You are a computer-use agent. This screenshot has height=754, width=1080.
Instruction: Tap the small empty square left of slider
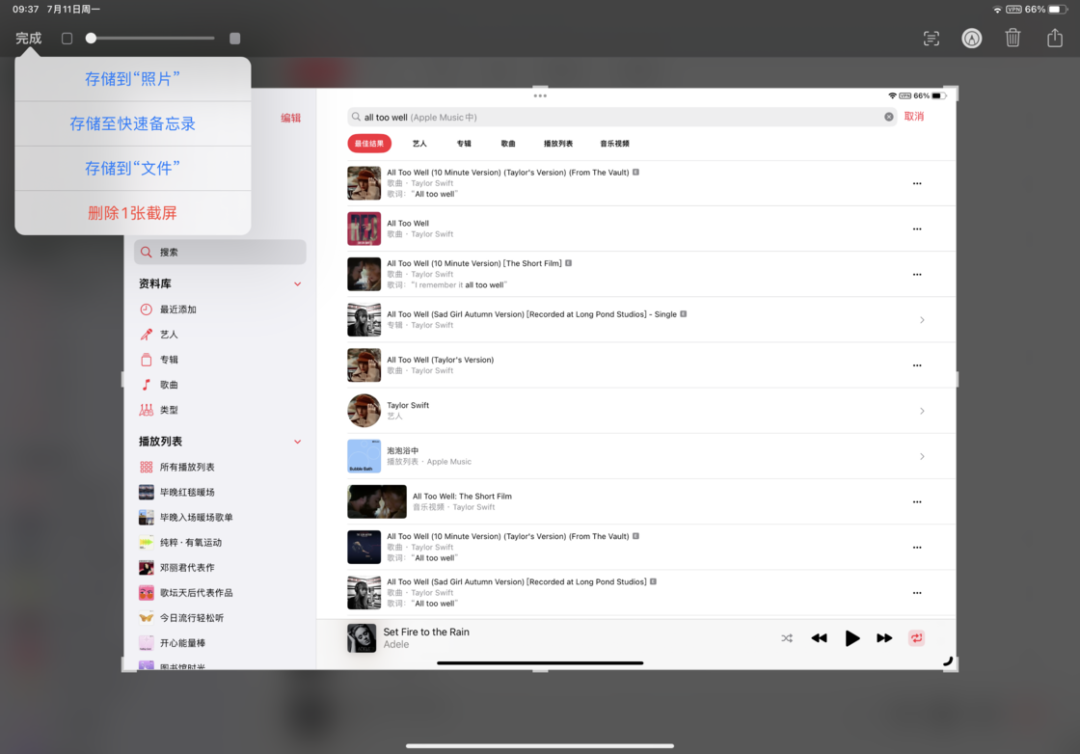(67, 39)
